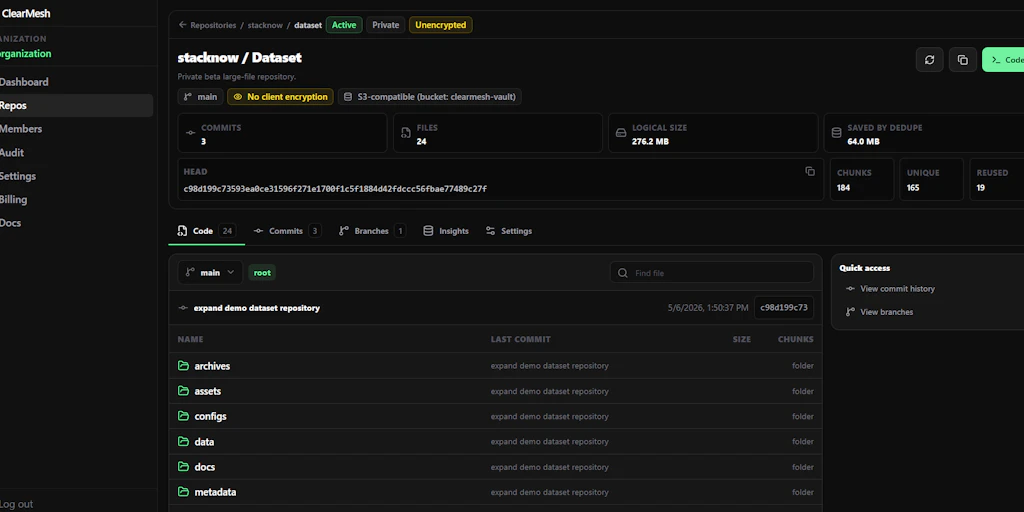Open the configs folder icon
This screenshot has width=1024, height=512.
click(x=184, y=416)
